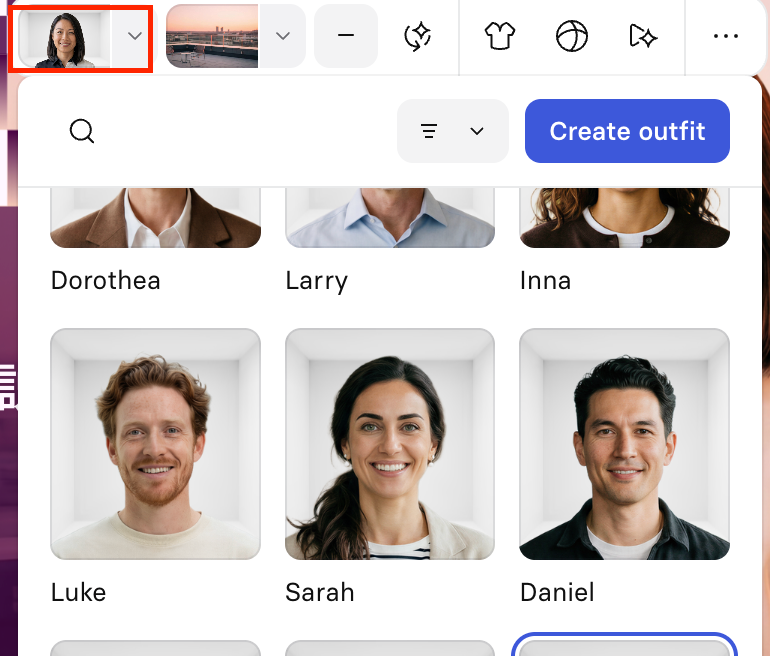Click the minus button in the toolbar
This screenshot has height=656, width=770.
click(346, 36)
